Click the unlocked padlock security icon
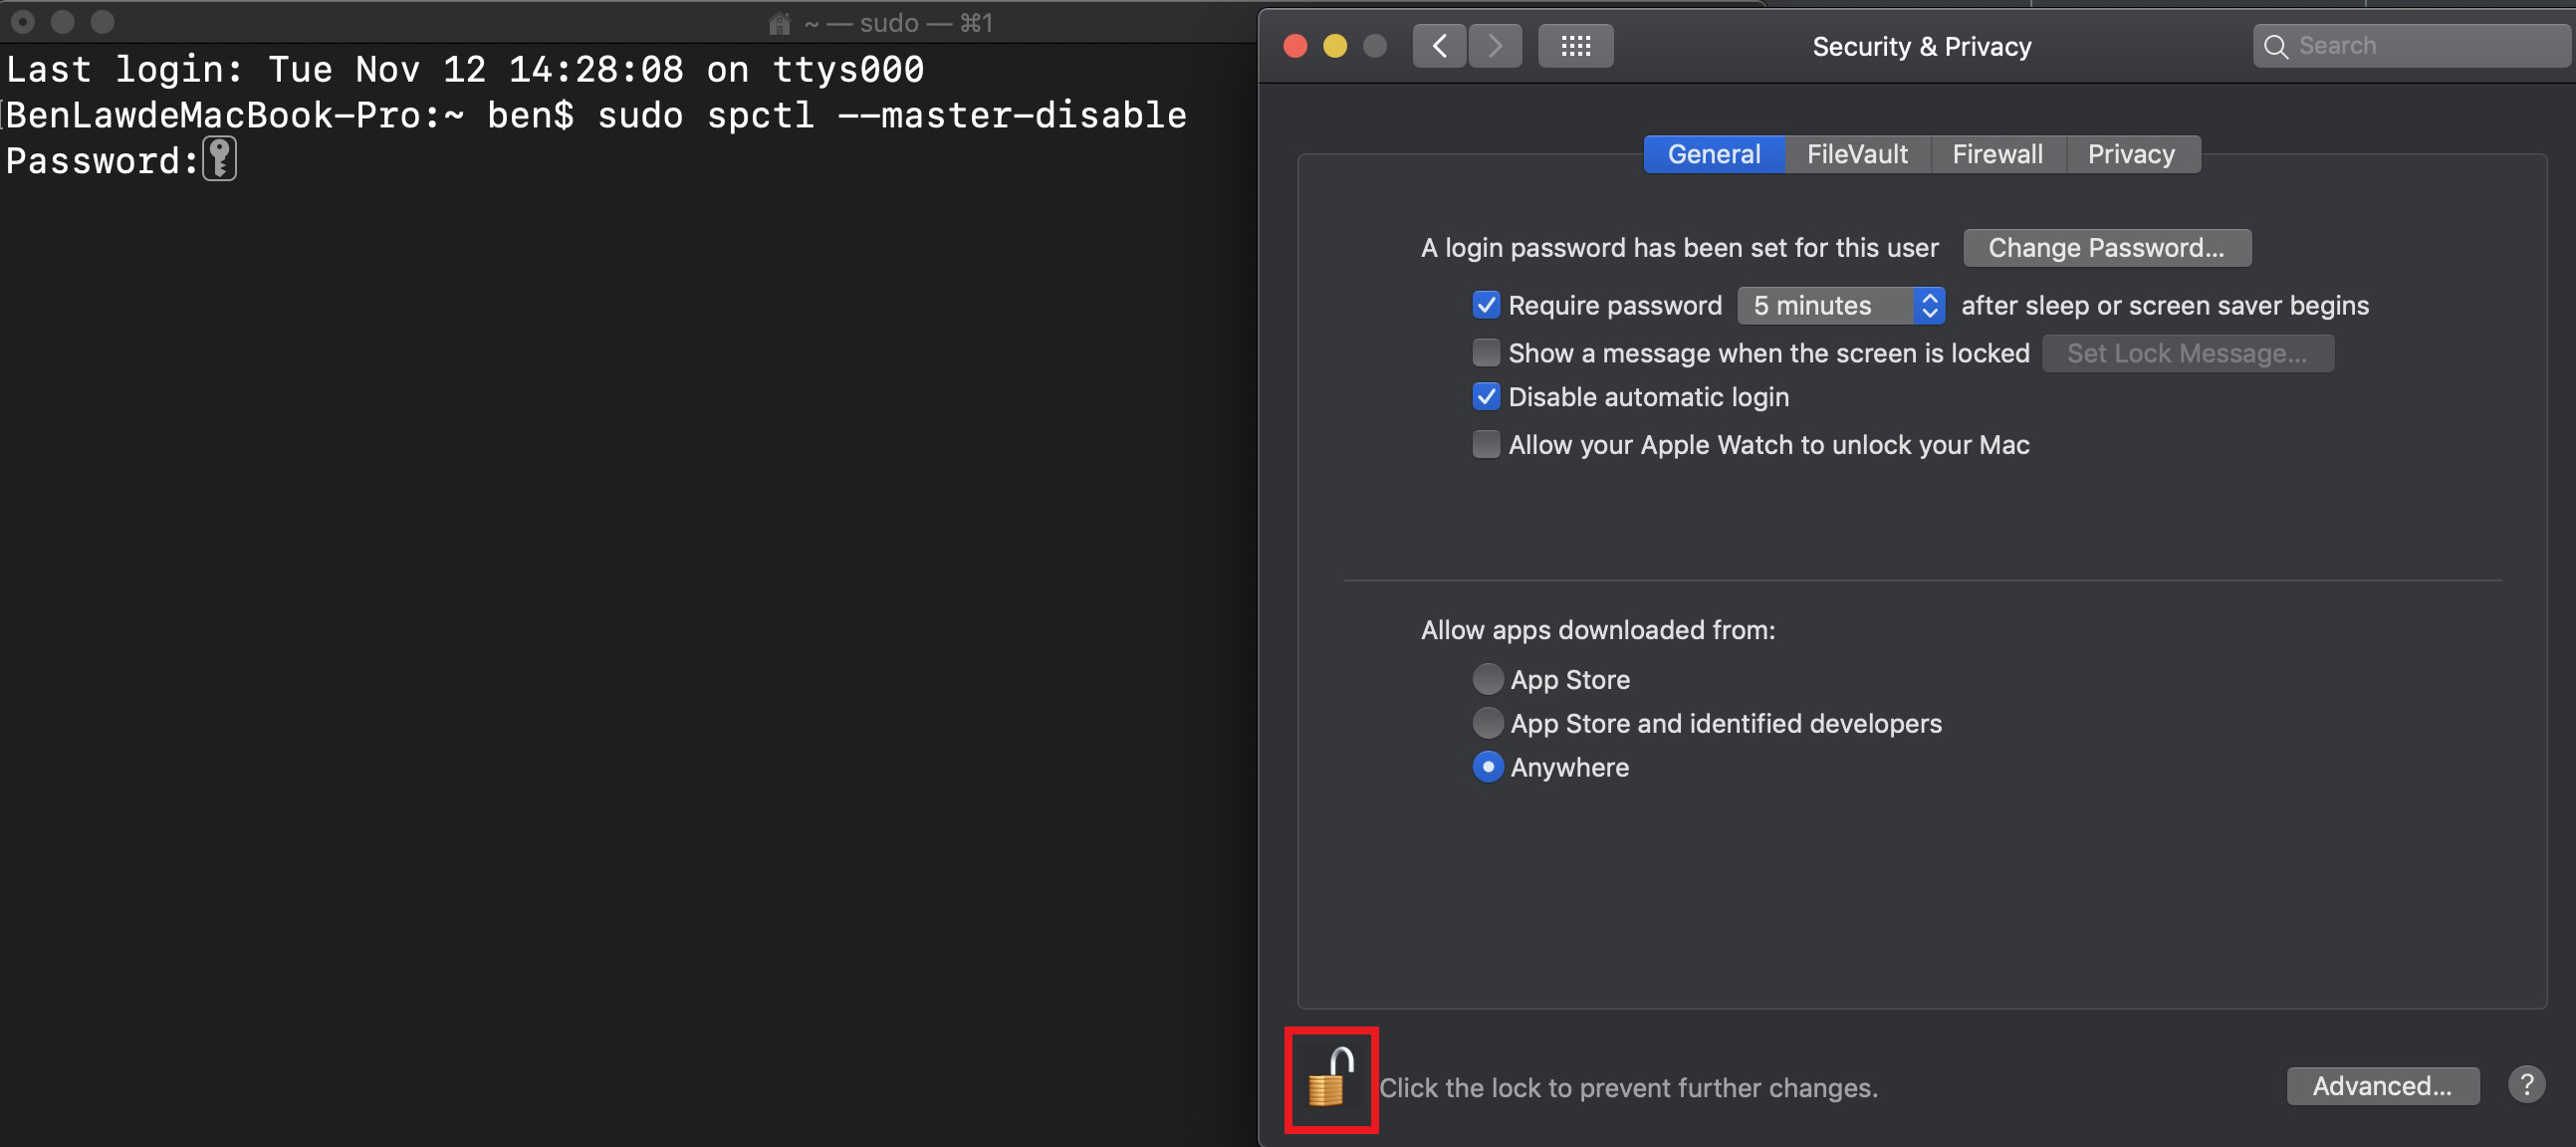This screenshot has height=1147, width=2576. [x=1329, y=1084]
